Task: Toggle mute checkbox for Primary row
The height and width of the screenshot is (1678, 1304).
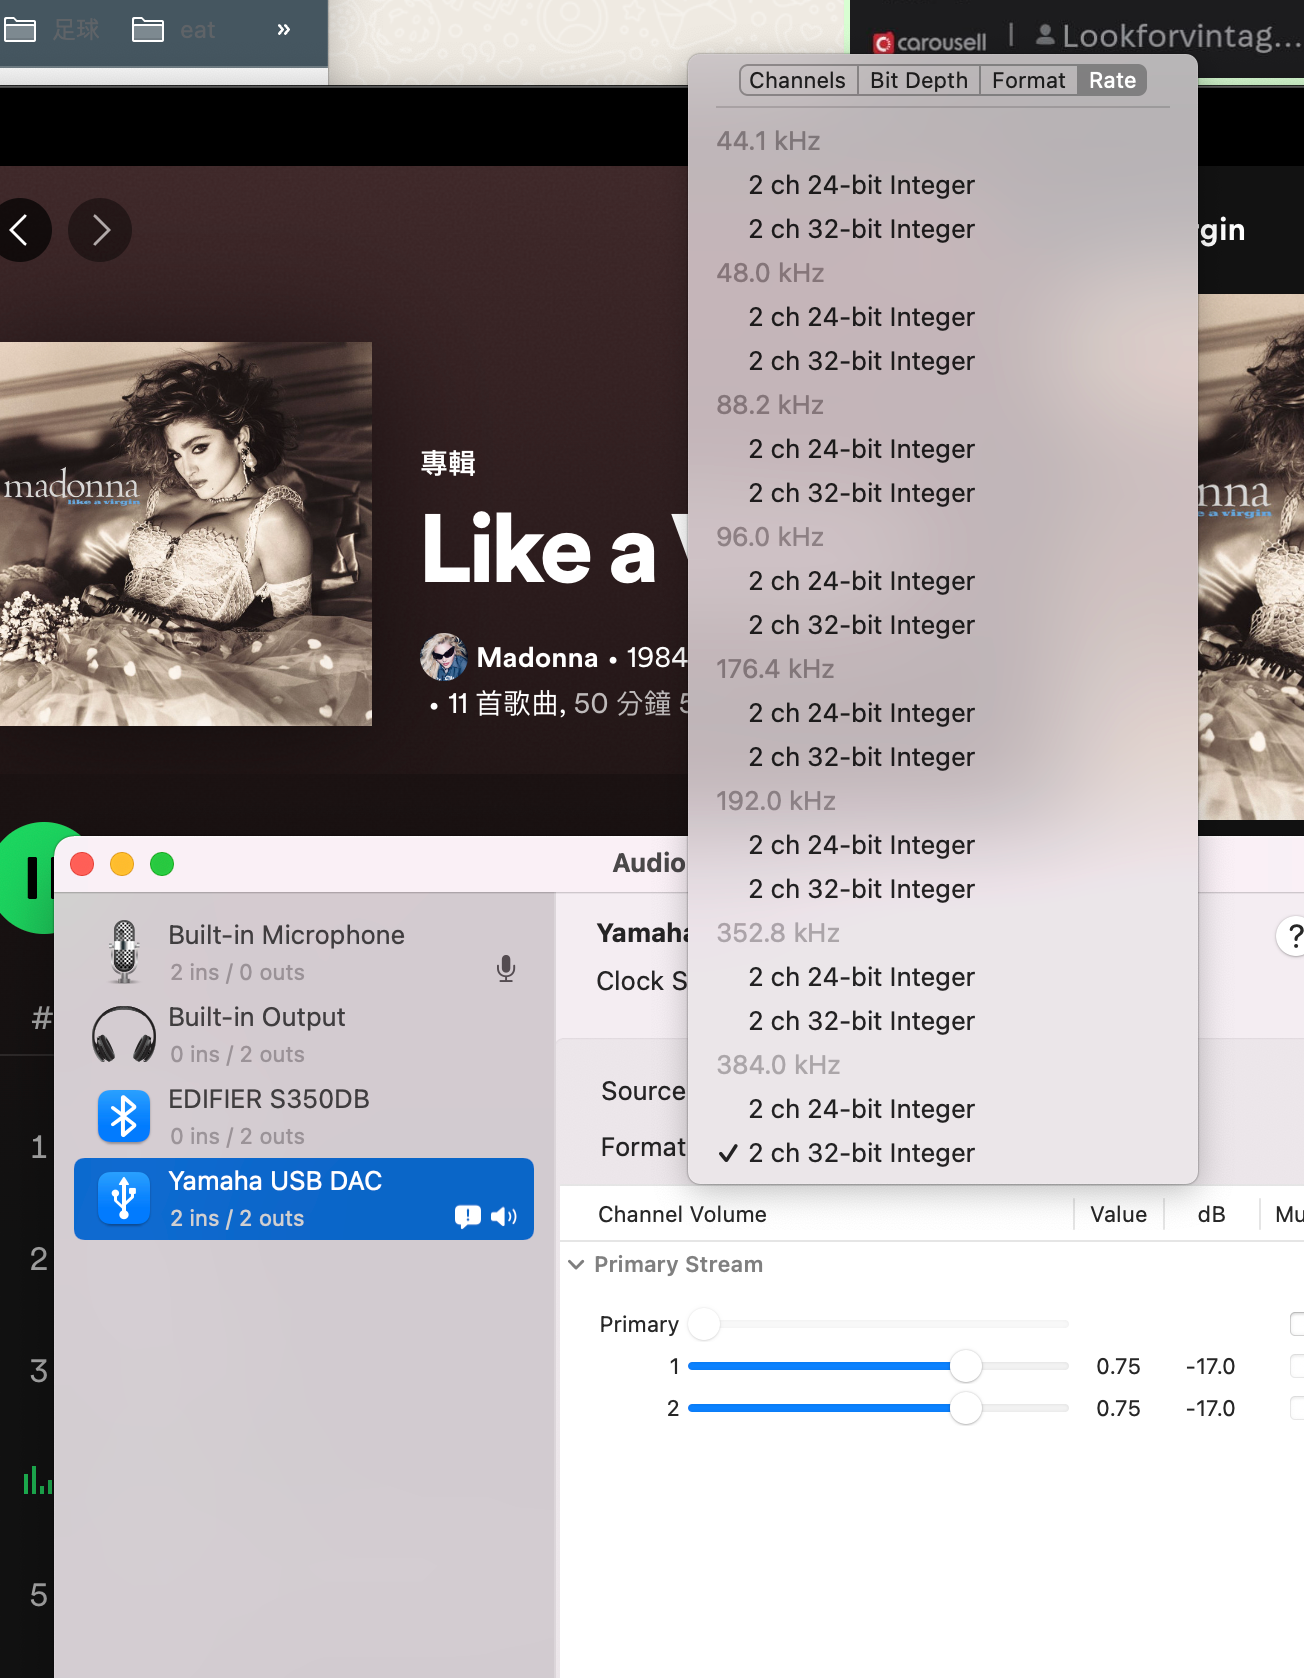Action: pyautogui.click(x=1297, y=1324)
